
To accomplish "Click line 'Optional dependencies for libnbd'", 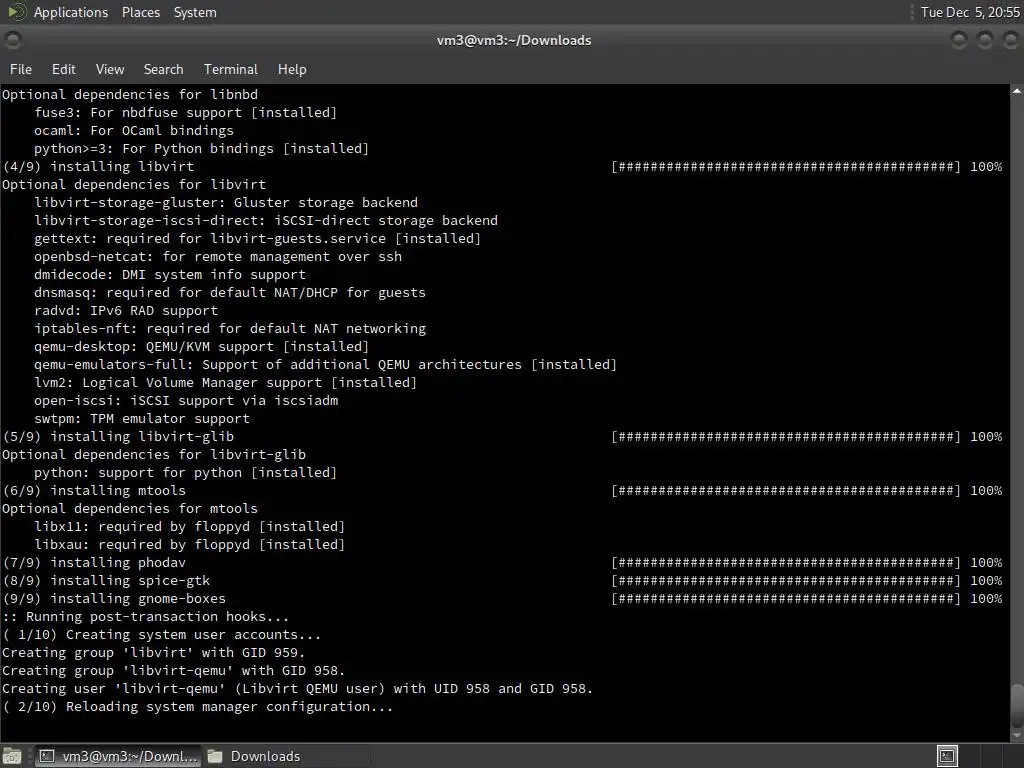I will [x=130, y=95].
